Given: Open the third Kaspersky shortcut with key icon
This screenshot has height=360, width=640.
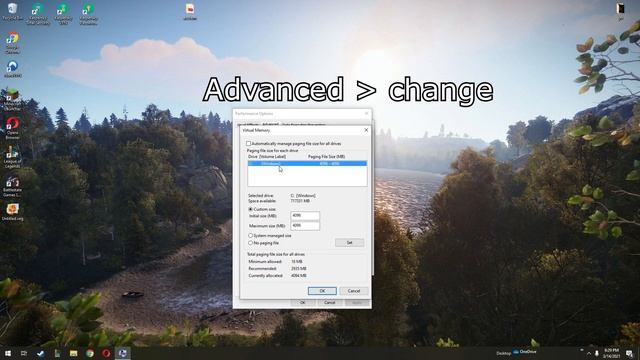Looking at the screenshot, I should coord(88,13).
